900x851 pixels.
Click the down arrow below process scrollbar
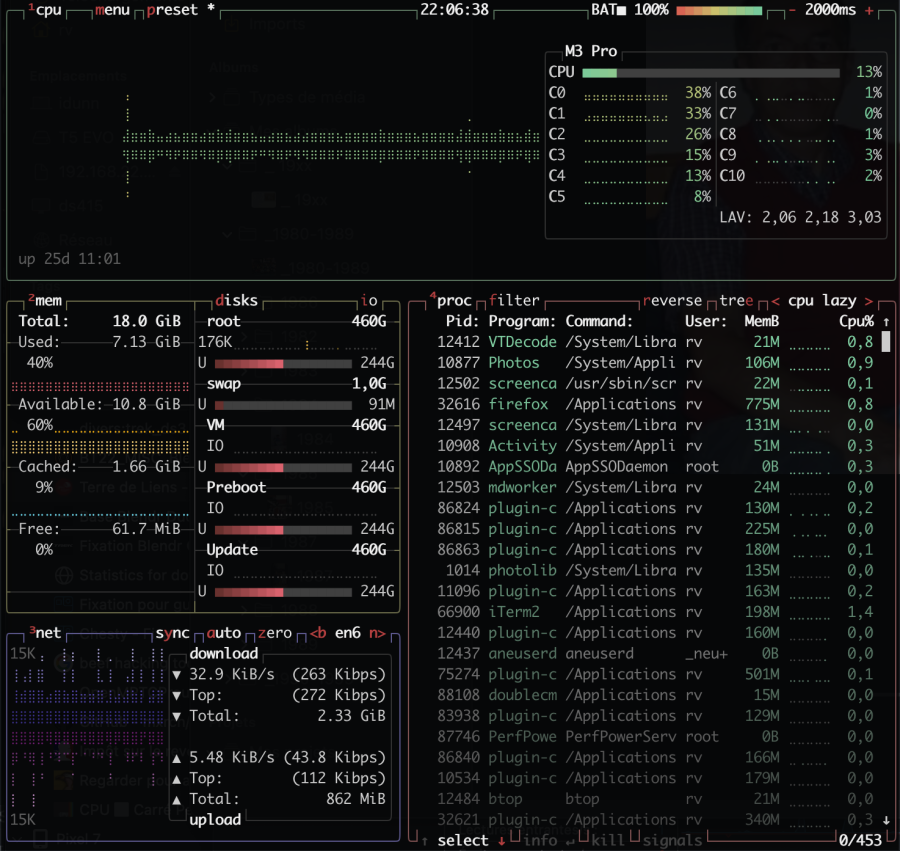click(886, 820)
